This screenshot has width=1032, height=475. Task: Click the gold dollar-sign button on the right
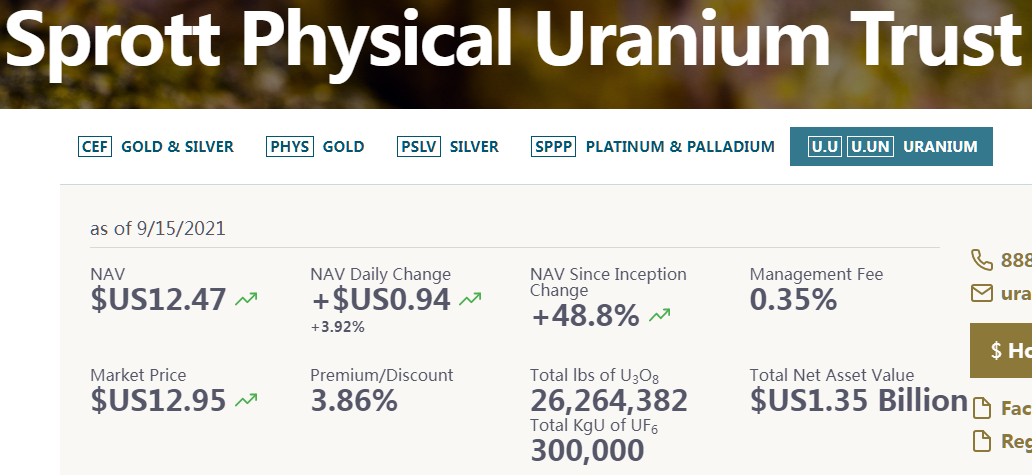point(1001,350)
